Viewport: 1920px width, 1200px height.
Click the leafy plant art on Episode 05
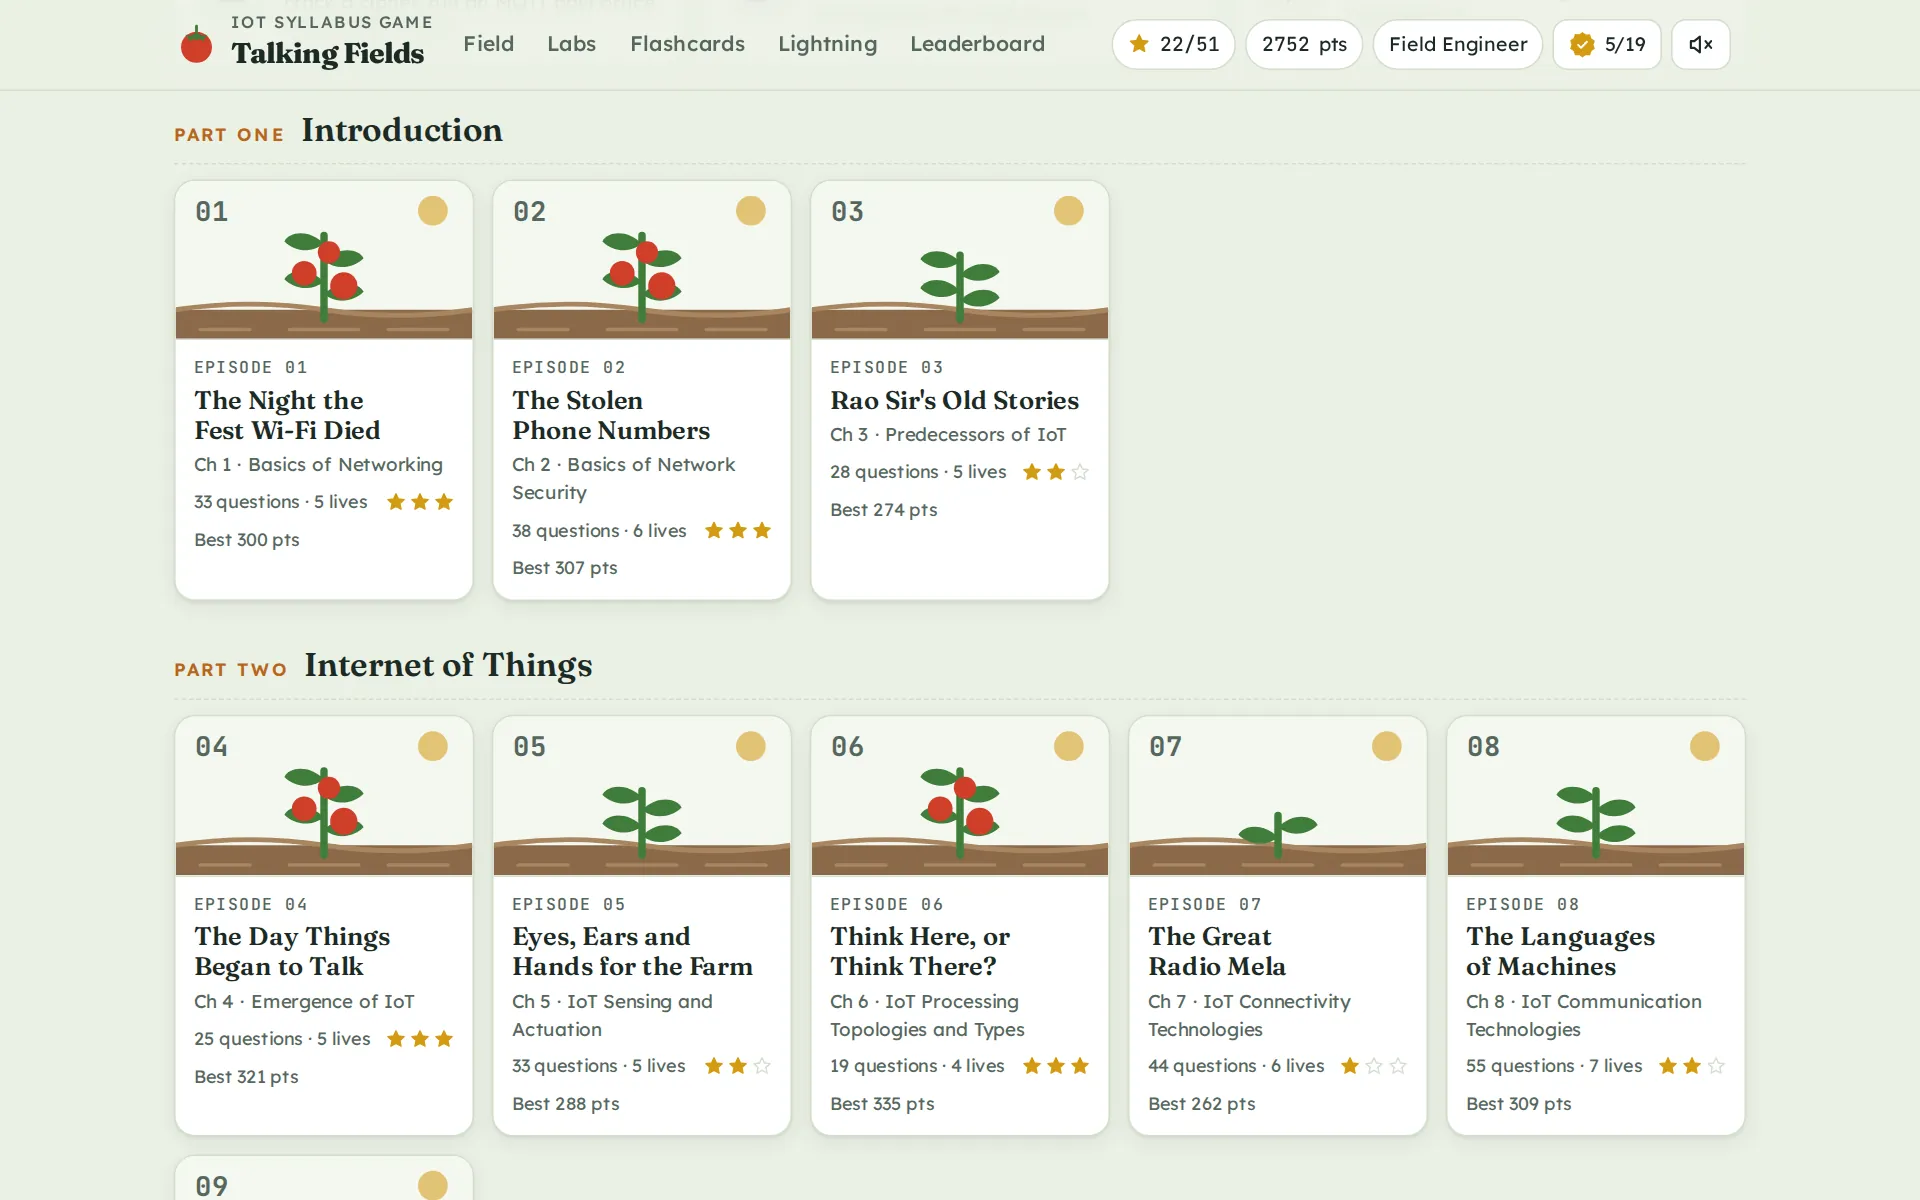point(642,822)
